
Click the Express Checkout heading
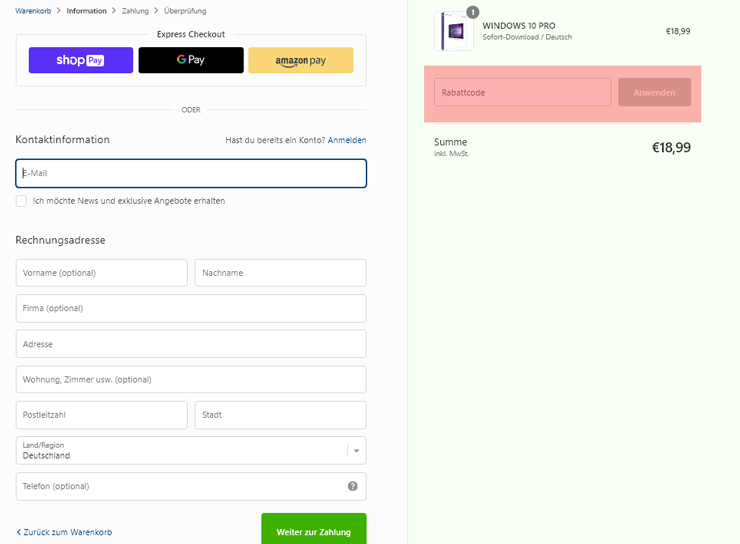point(191,34)
